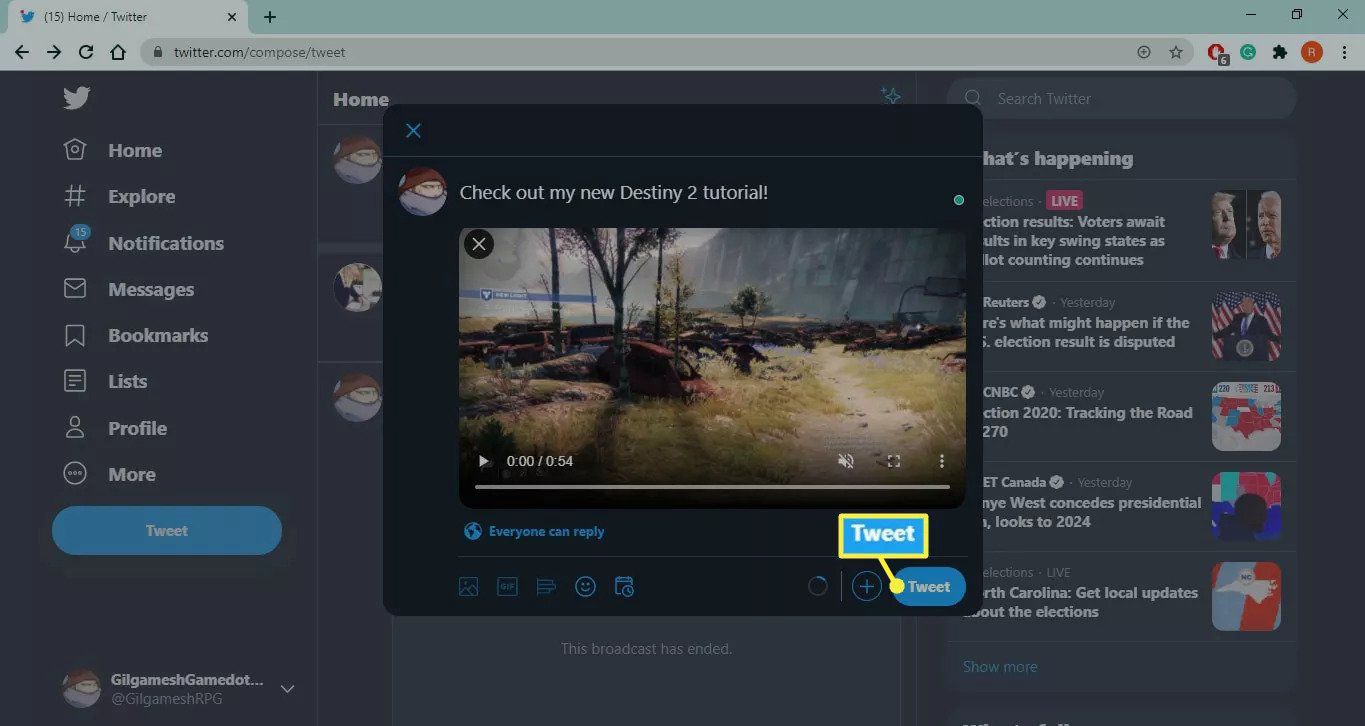Click the top tweets sparkle icon
Image resolution: width=1365 pixels, height=726 pixels.
890,97
